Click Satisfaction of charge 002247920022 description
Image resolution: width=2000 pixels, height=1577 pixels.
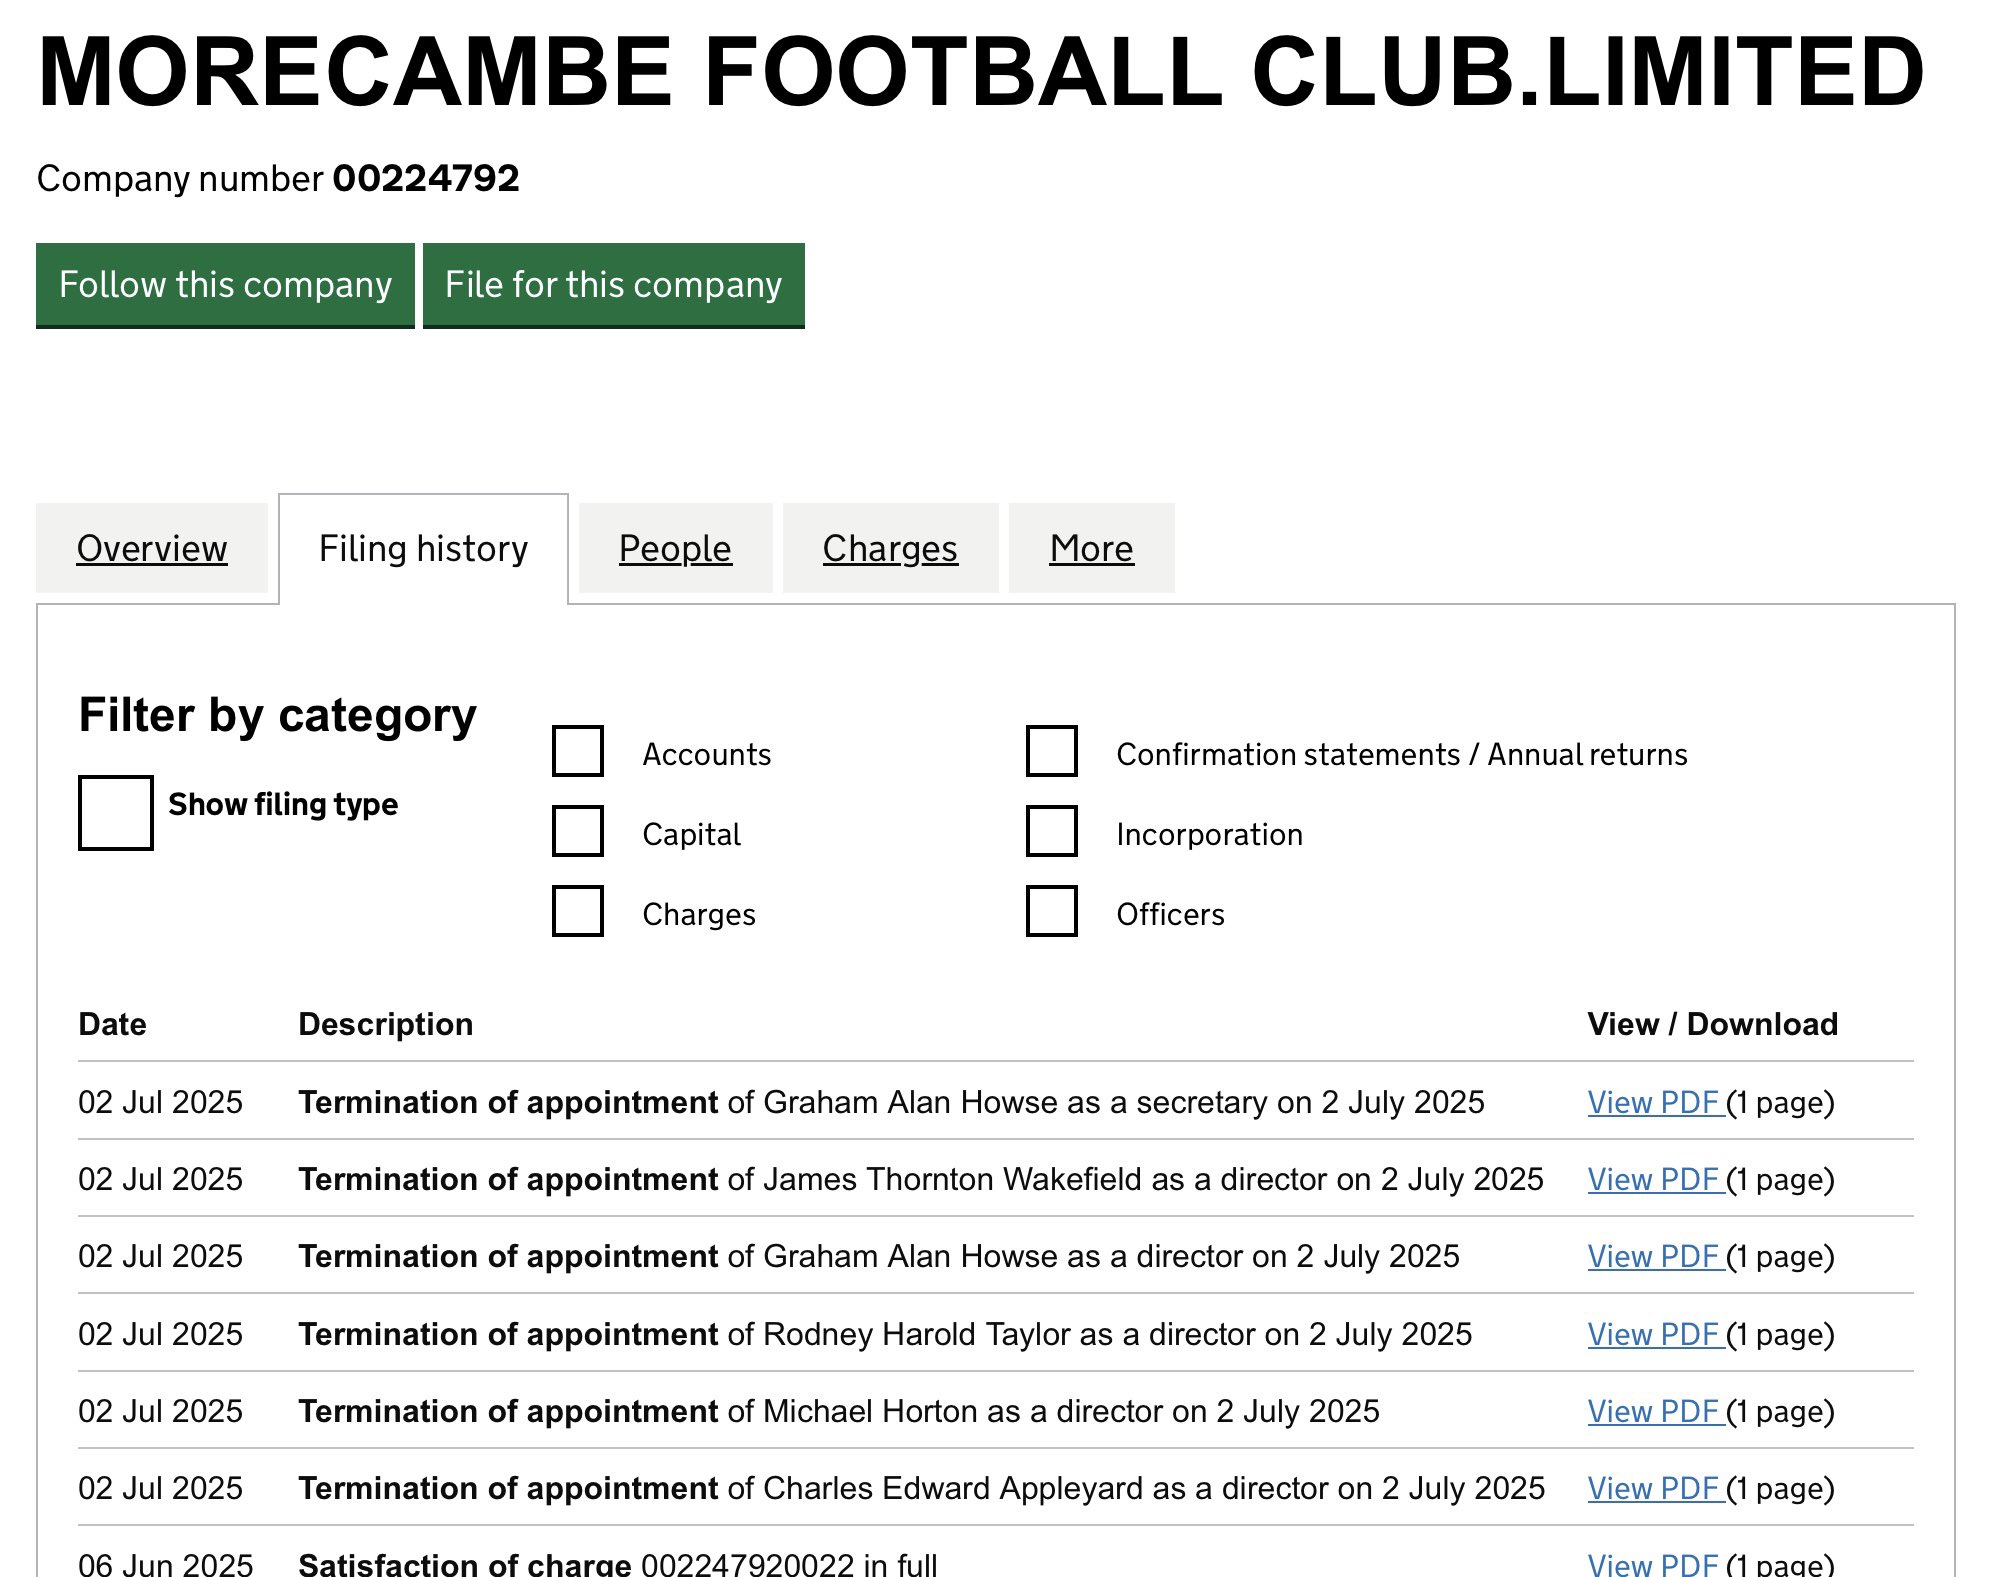click(618, 1563)
